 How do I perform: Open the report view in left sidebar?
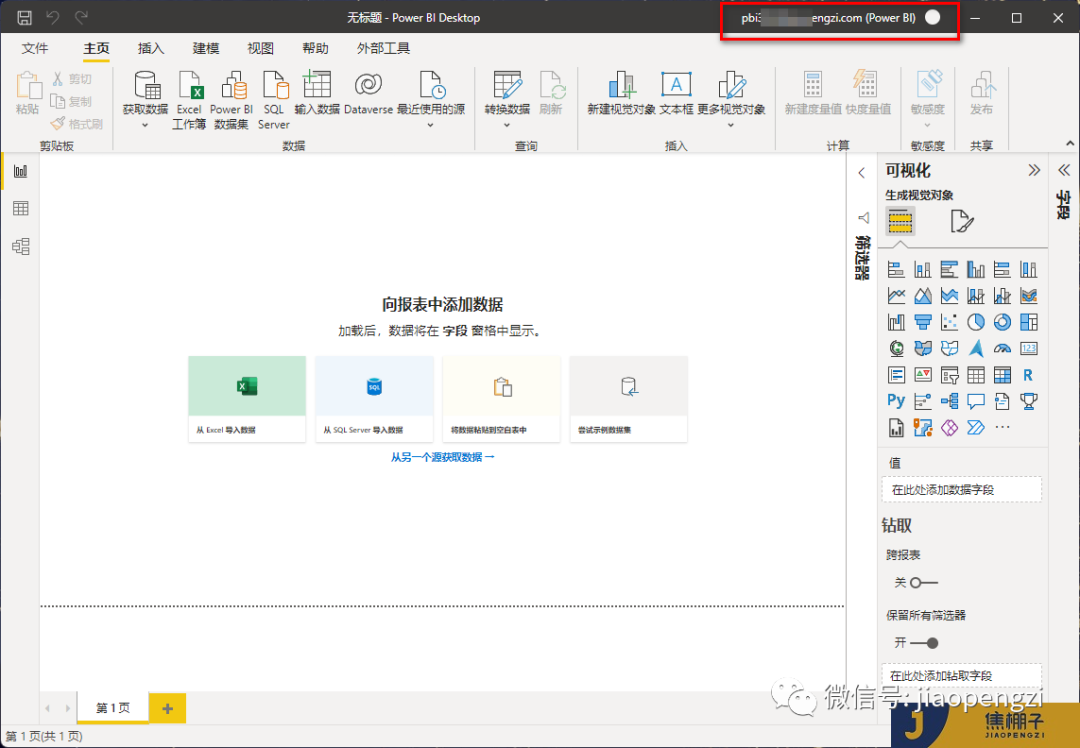[21, 171]
